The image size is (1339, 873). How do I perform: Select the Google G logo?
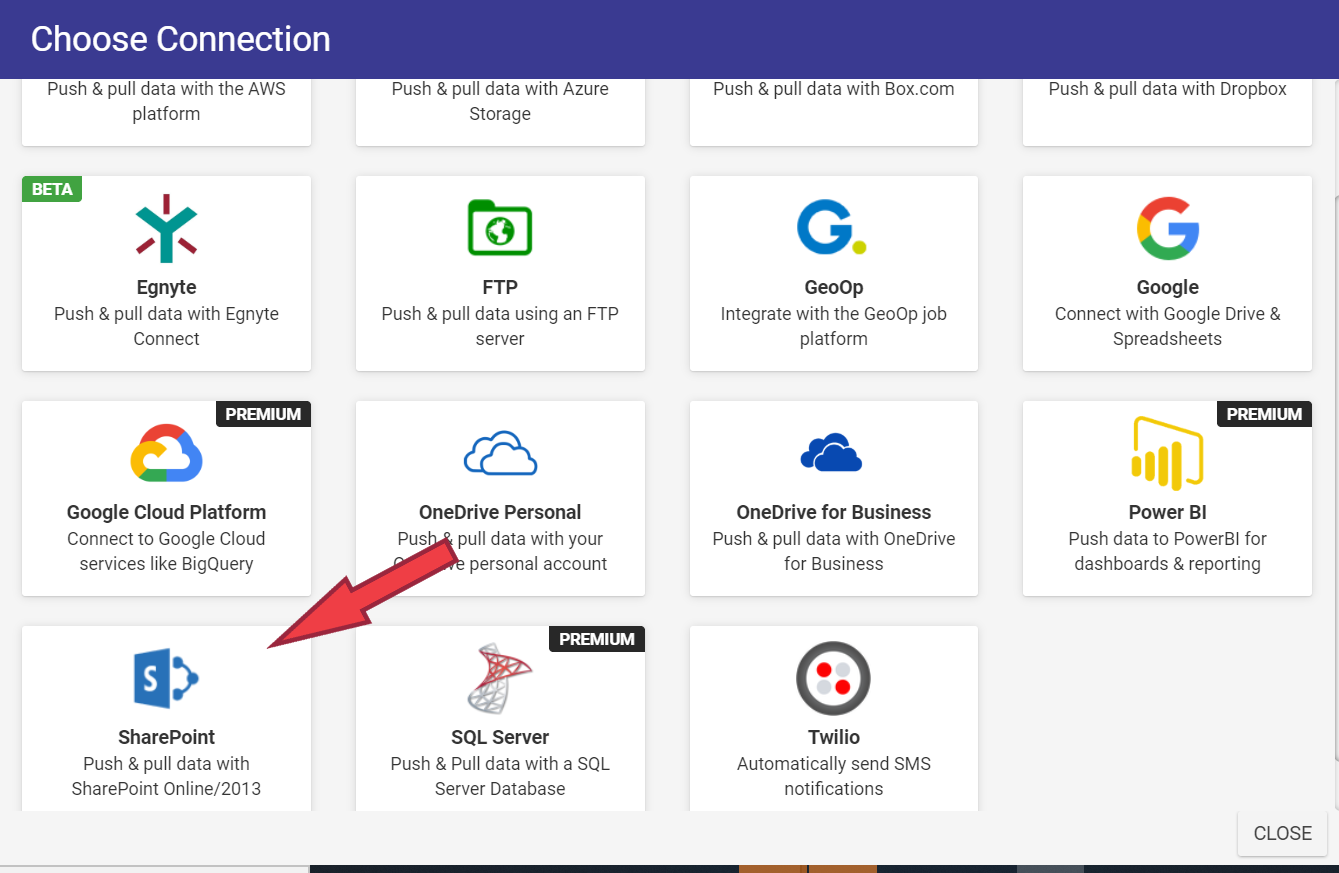[1168, 228]
